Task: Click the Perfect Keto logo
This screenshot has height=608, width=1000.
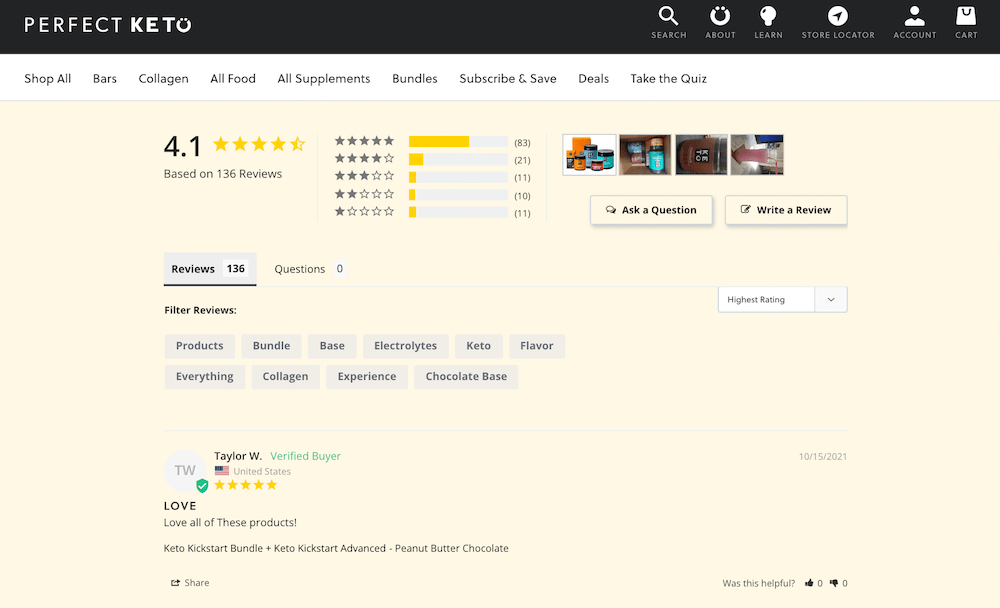Action: click(108, 25)
